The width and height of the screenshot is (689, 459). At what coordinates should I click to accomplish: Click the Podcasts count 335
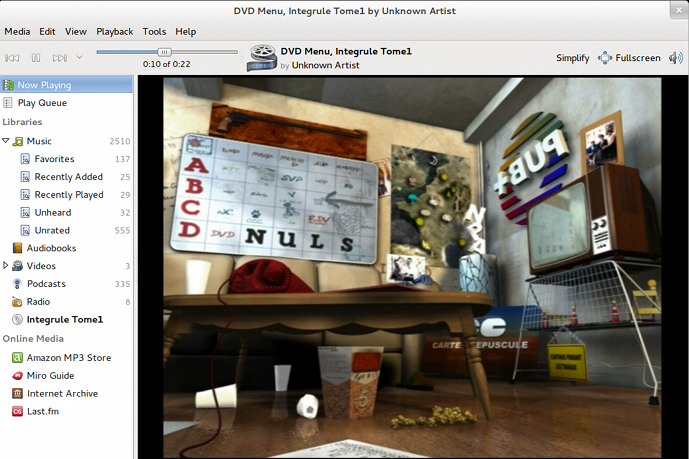[122, 284]
